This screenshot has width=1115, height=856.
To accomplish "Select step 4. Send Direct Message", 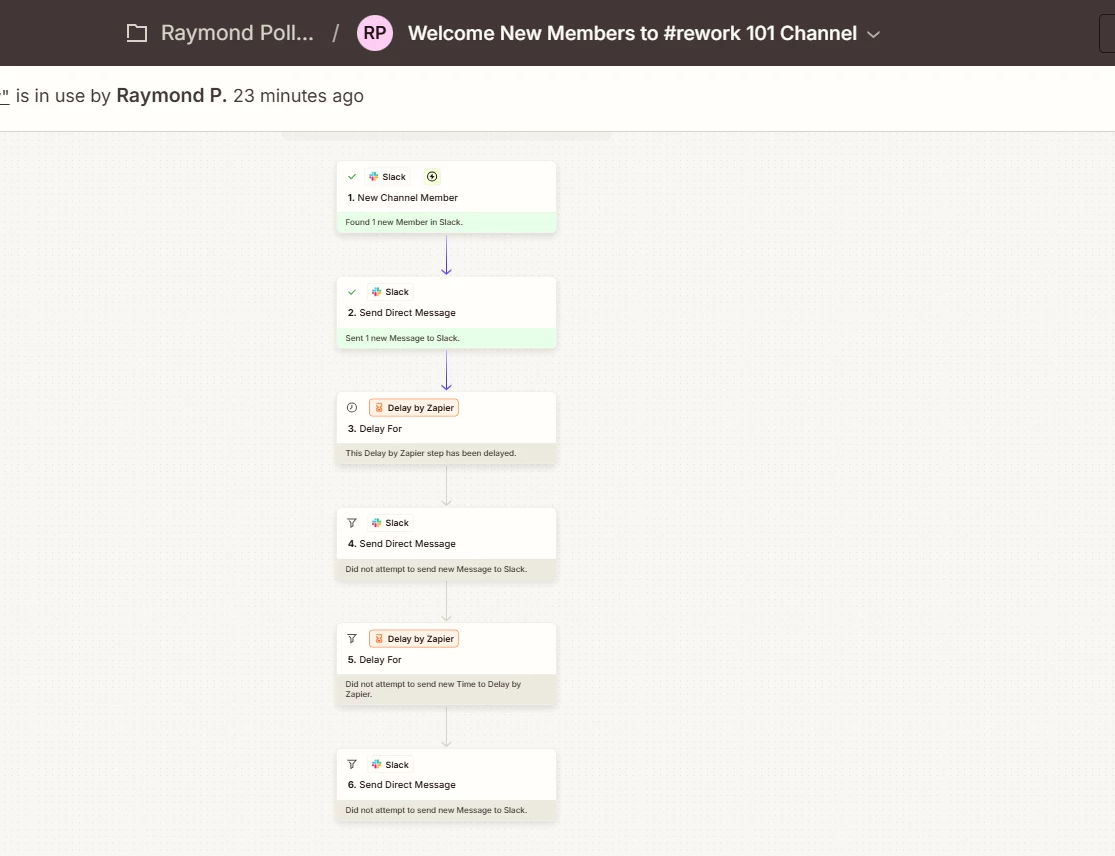I will click(x=402, y=544).
